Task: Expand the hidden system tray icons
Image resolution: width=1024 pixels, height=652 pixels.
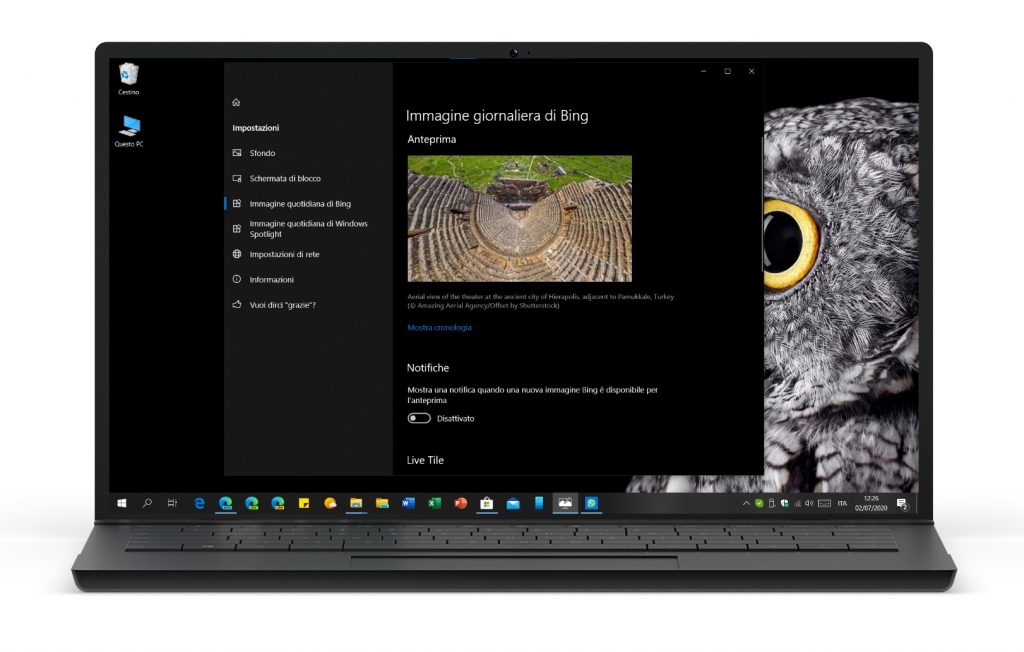Action: tap(746, 503)
